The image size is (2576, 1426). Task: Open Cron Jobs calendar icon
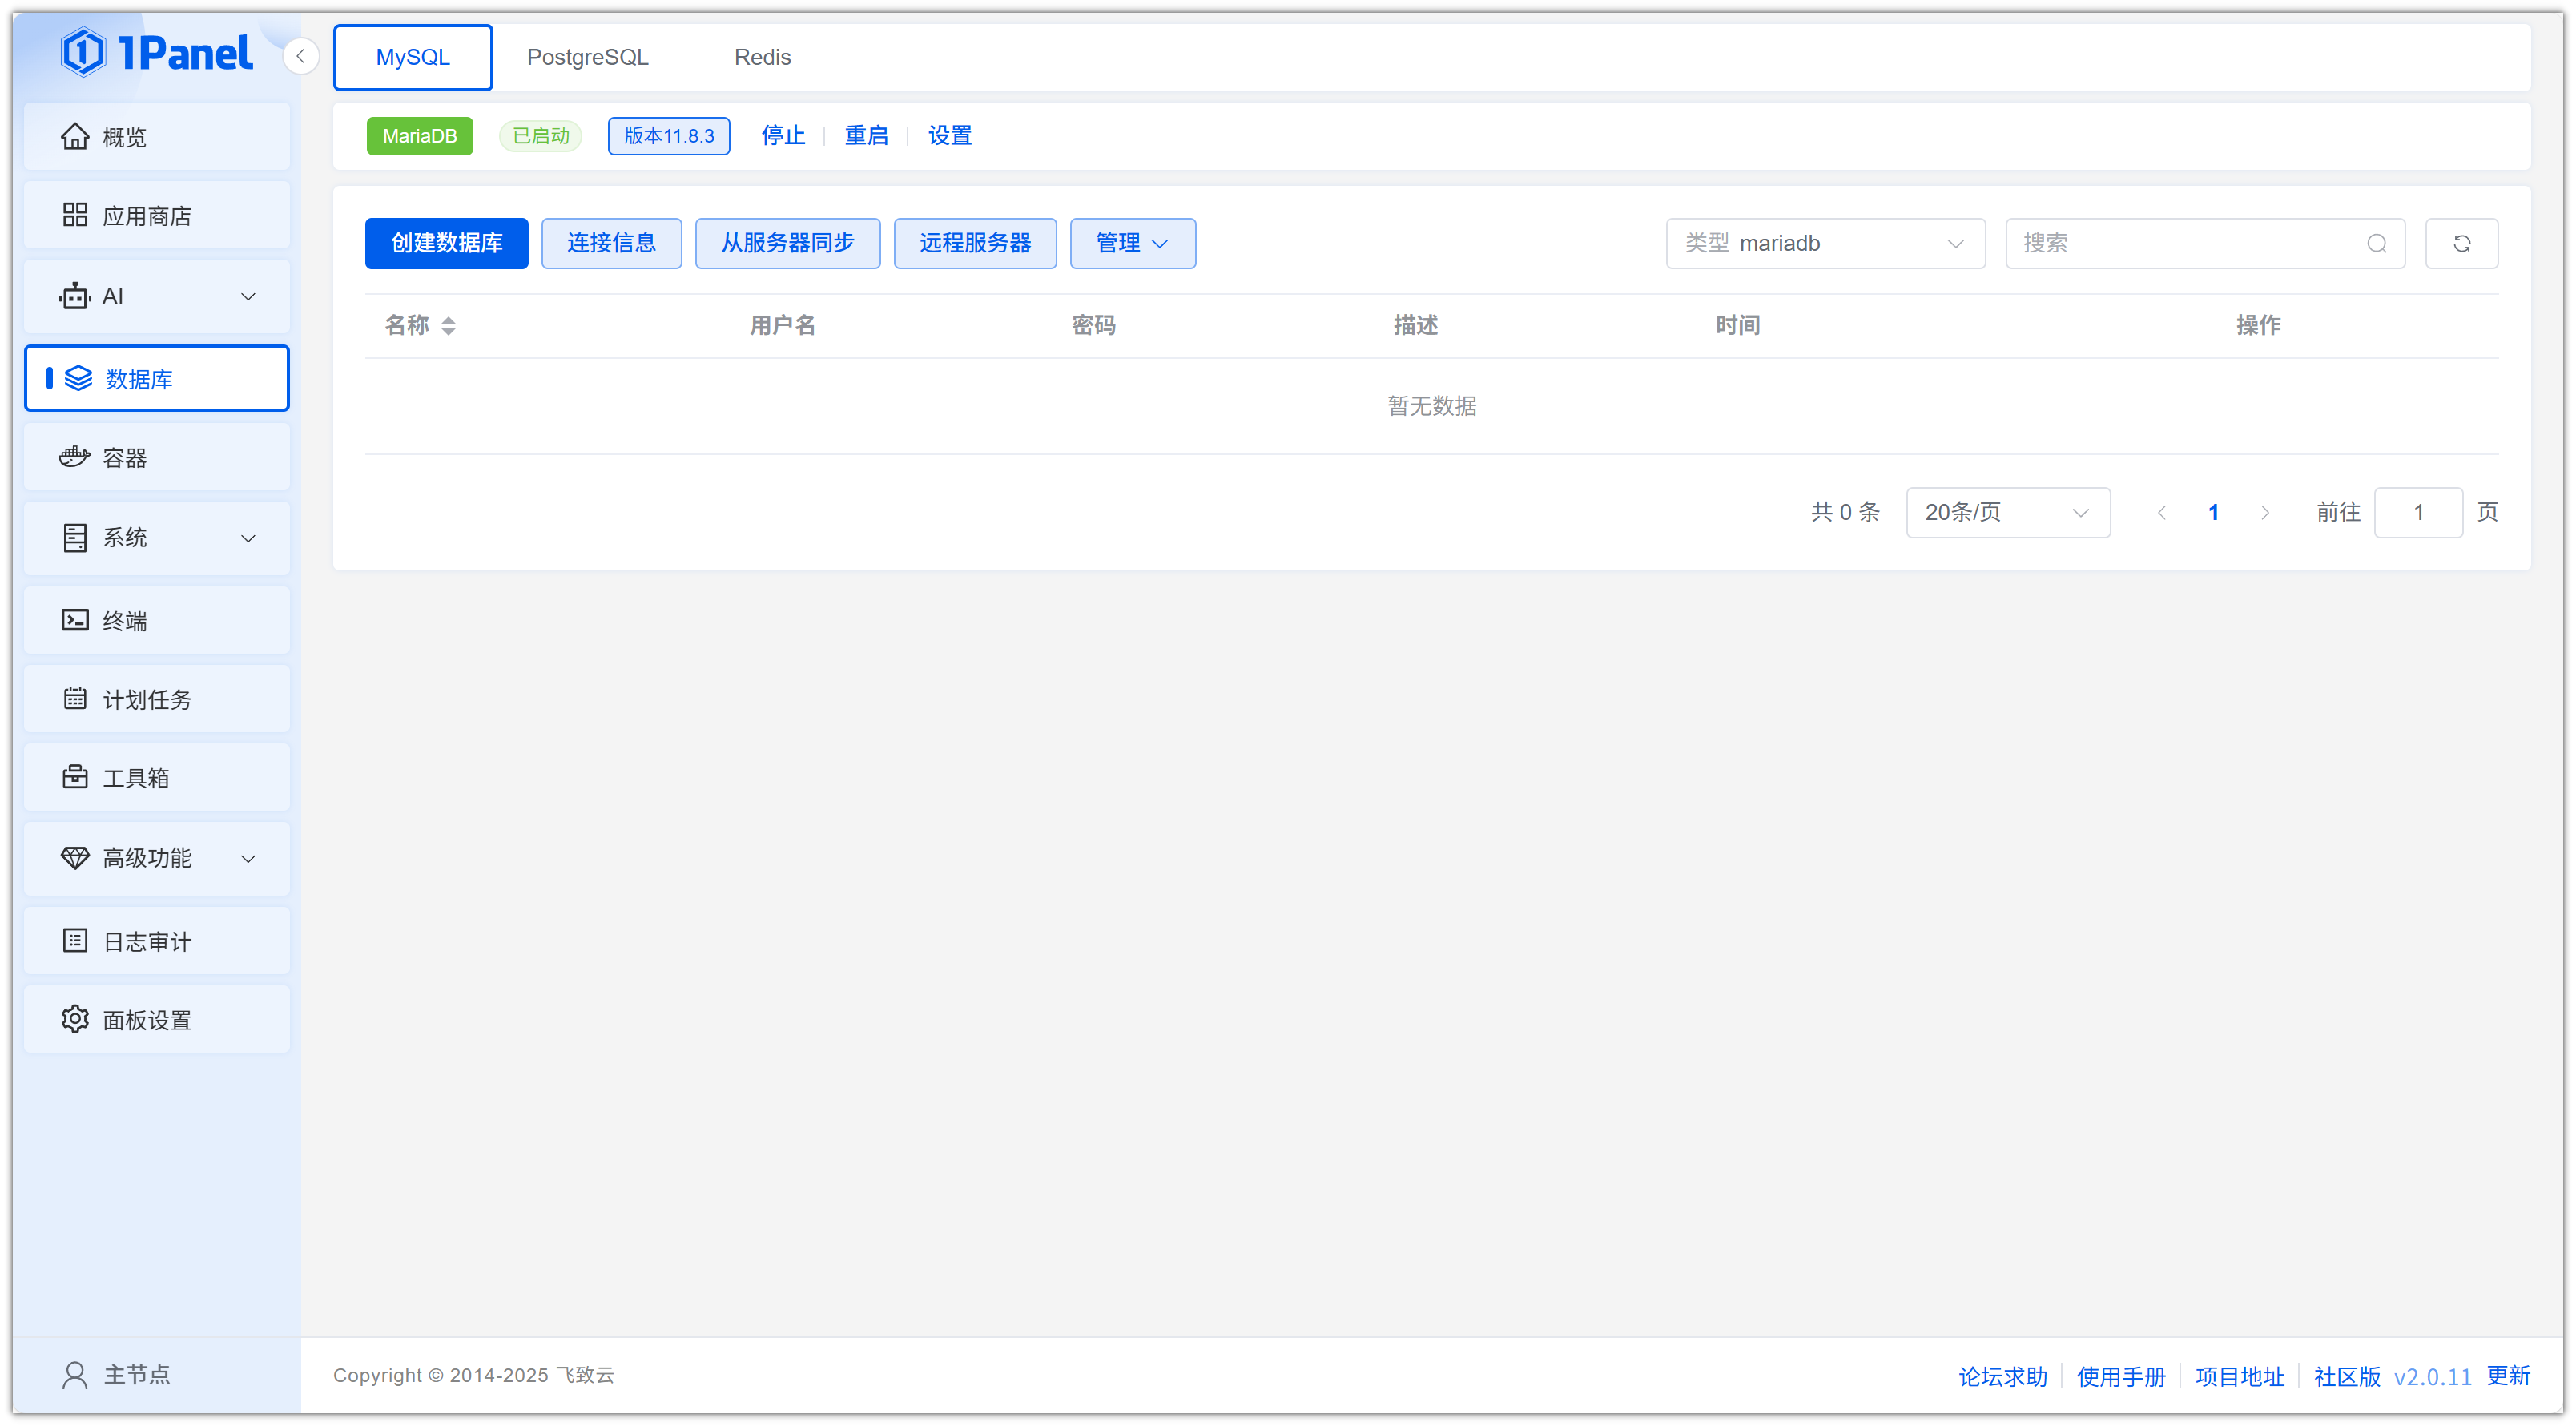tap(75, 699)
